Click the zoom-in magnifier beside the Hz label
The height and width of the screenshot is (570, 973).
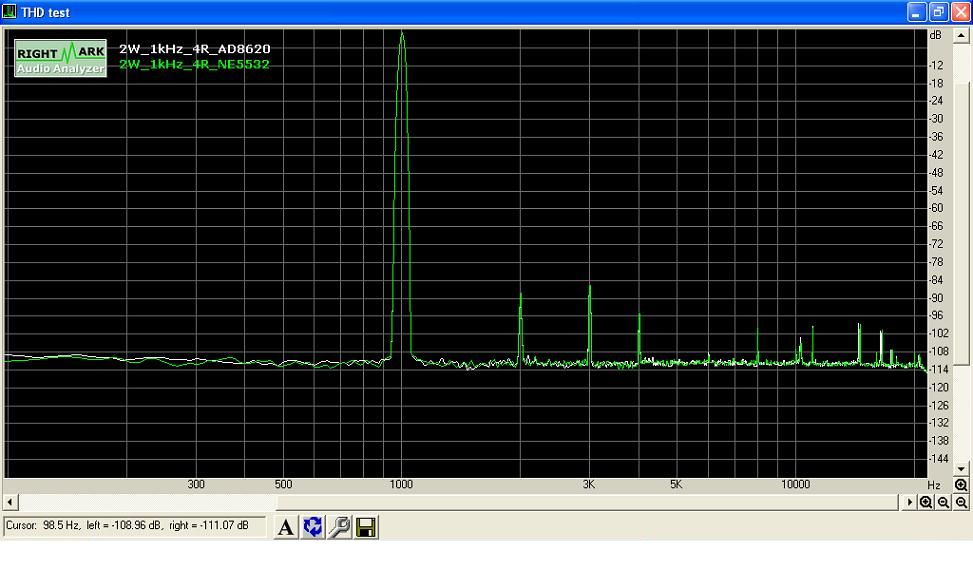[961, 485]
